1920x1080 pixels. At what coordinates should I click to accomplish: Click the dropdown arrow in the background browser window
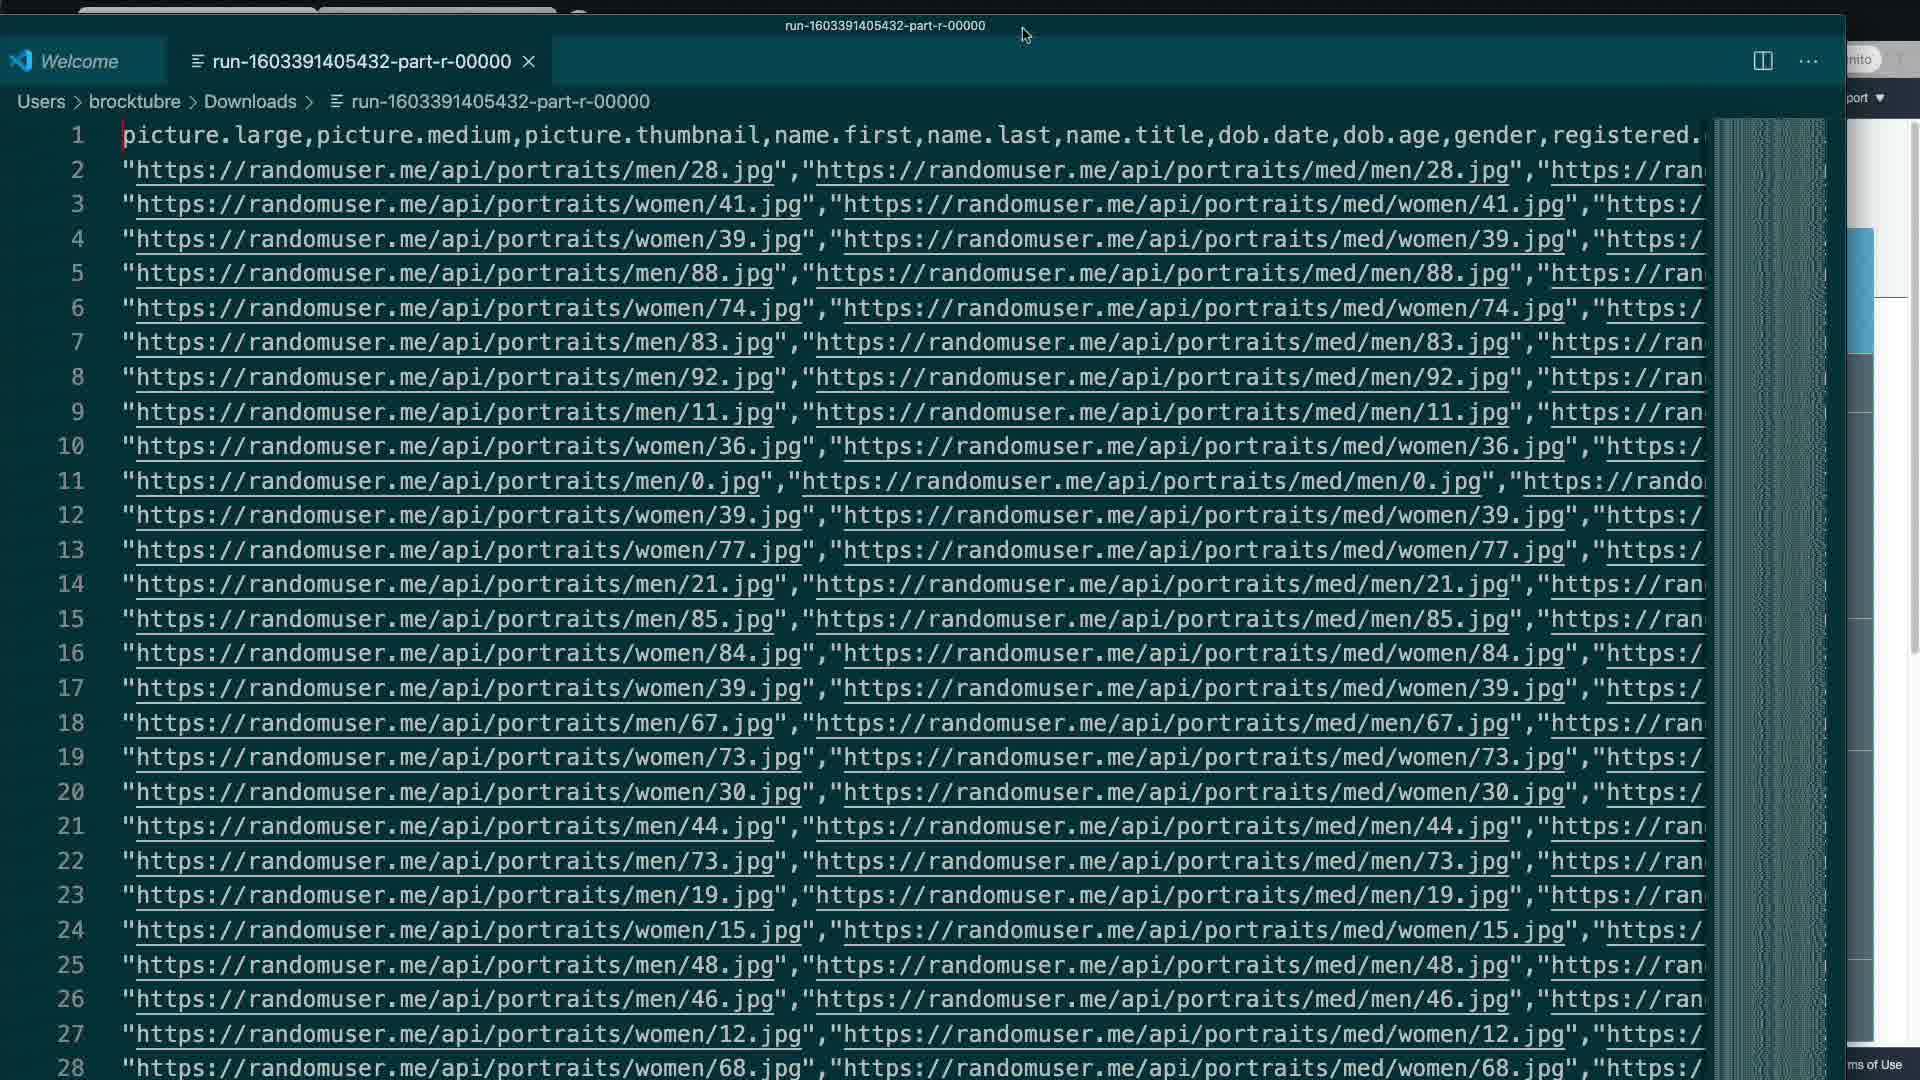pos(1880,98)
